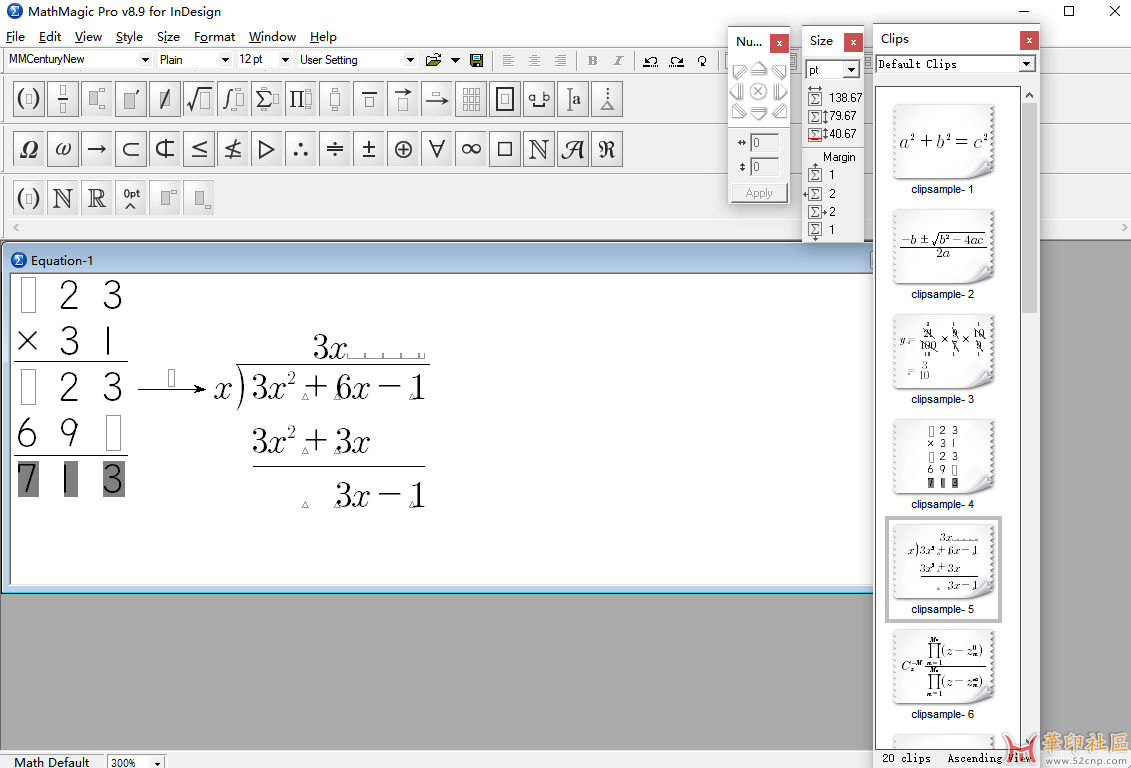Open the Window menu
The height and width of the screenshot is (768, 1131).
point(272,37)
